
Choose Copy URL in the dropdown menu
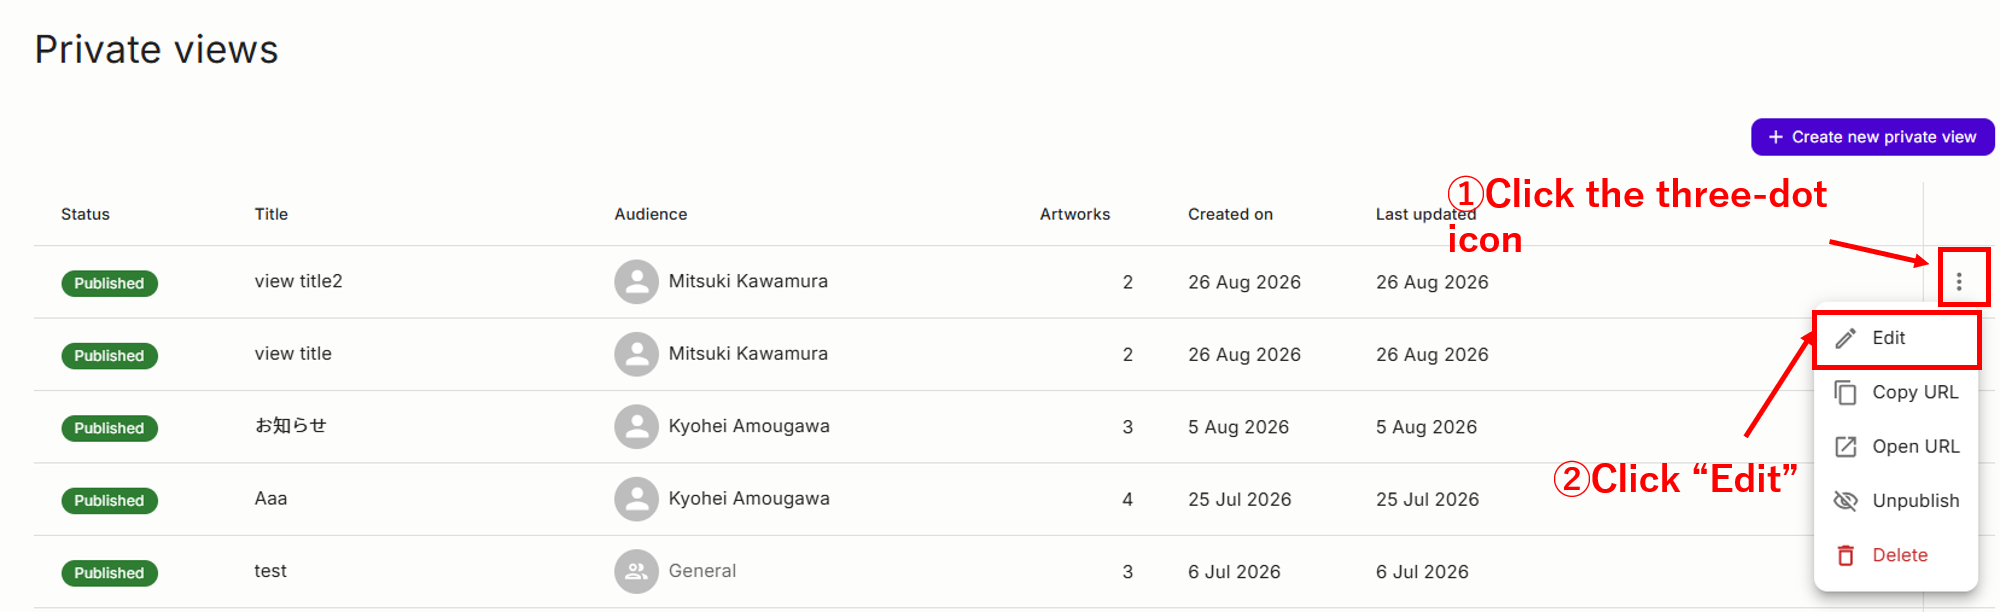tap(1896, 392)
